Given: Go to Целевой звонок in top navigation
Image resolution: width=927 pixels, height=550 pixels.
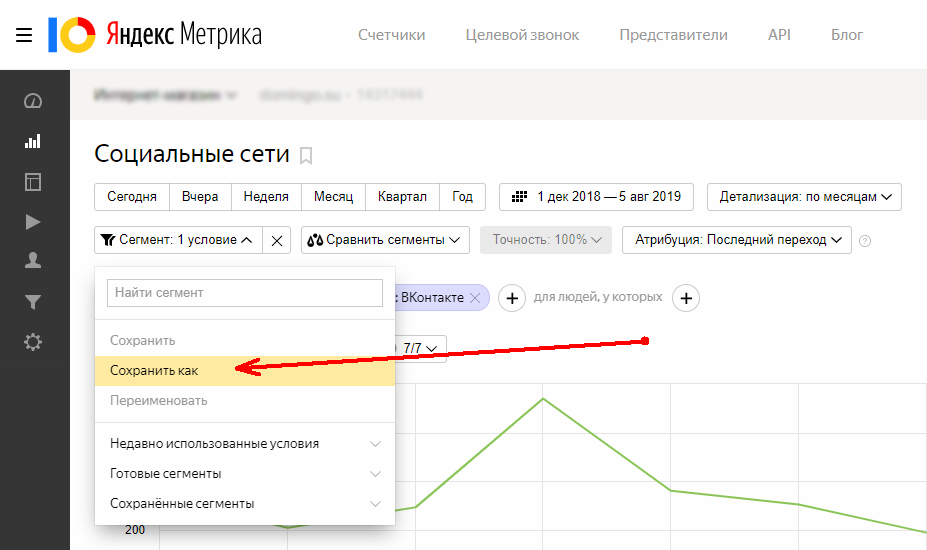Looking at the screenshot, I should [x=522, y=35].
